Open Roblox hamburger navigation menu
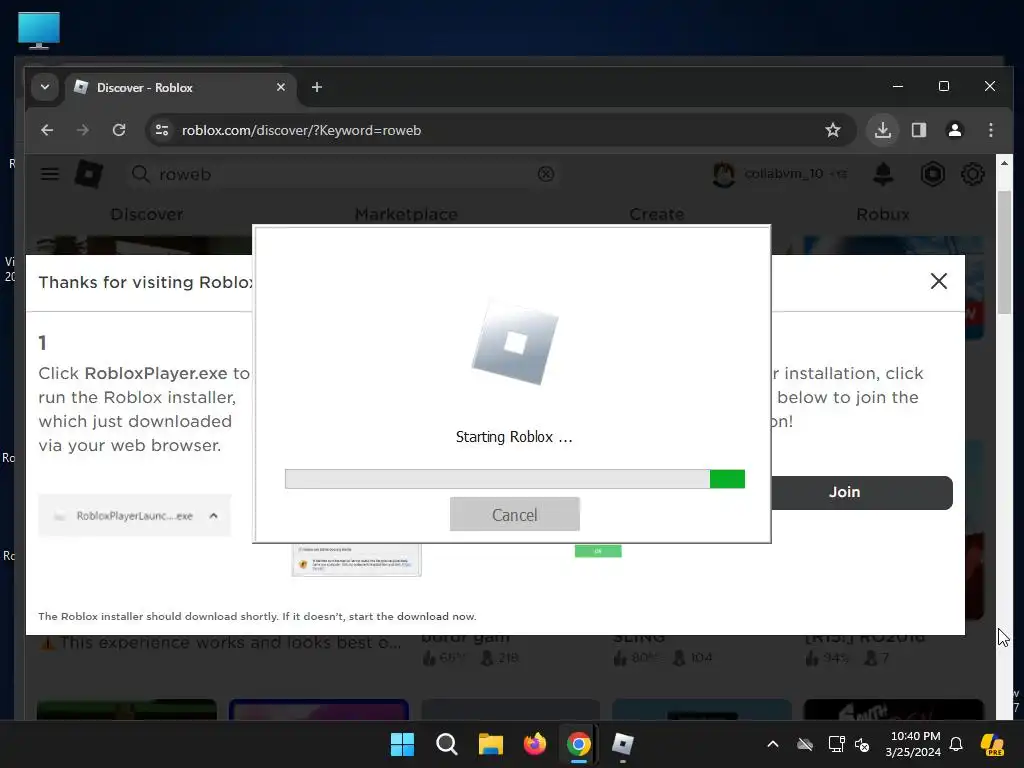This screenshot has width=1024, height=768. pos(50,174)
